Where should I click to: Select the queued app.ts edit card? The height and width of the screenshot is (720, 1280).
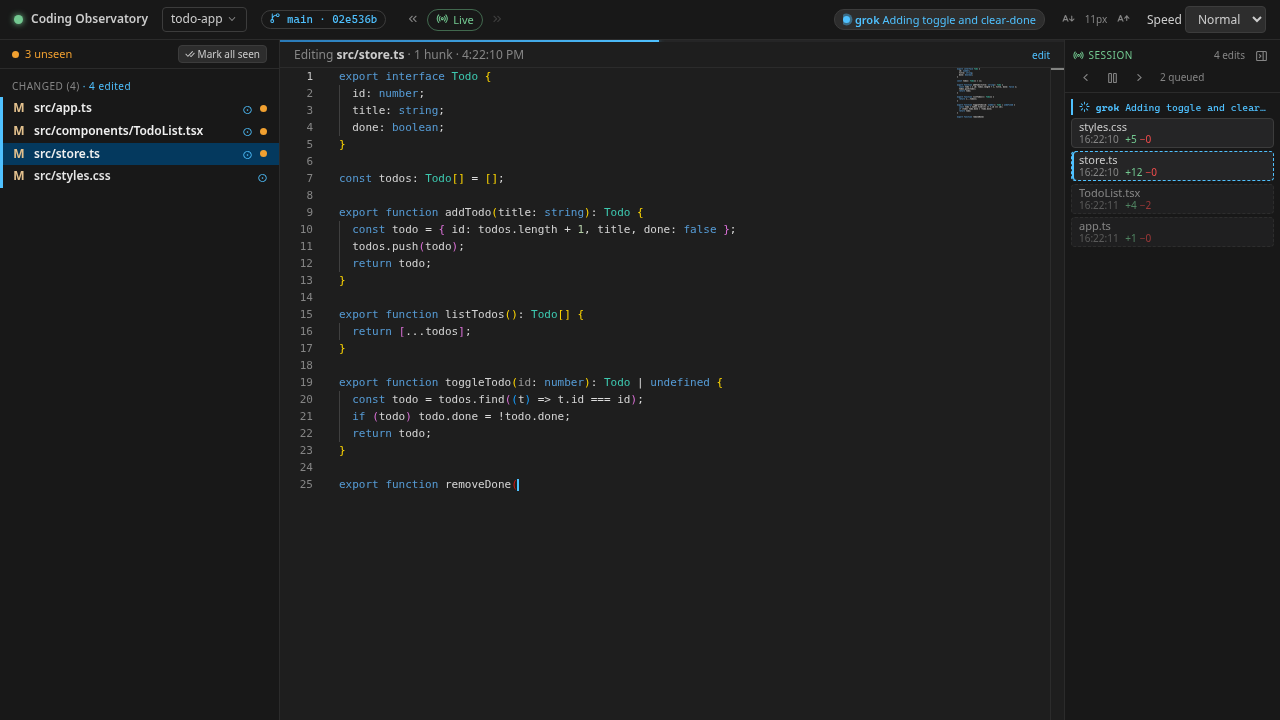1172,232
